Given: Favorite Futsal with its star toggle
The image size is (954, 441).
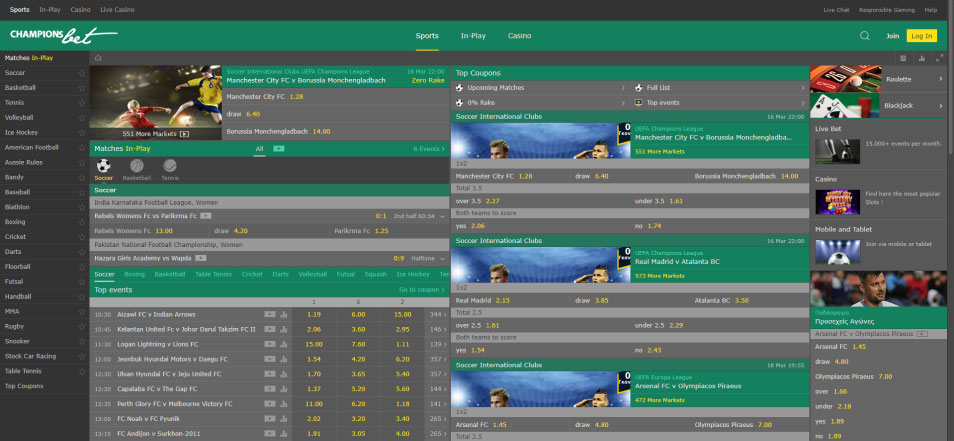Looking at the screenshot, I should (x=82, y=282).
